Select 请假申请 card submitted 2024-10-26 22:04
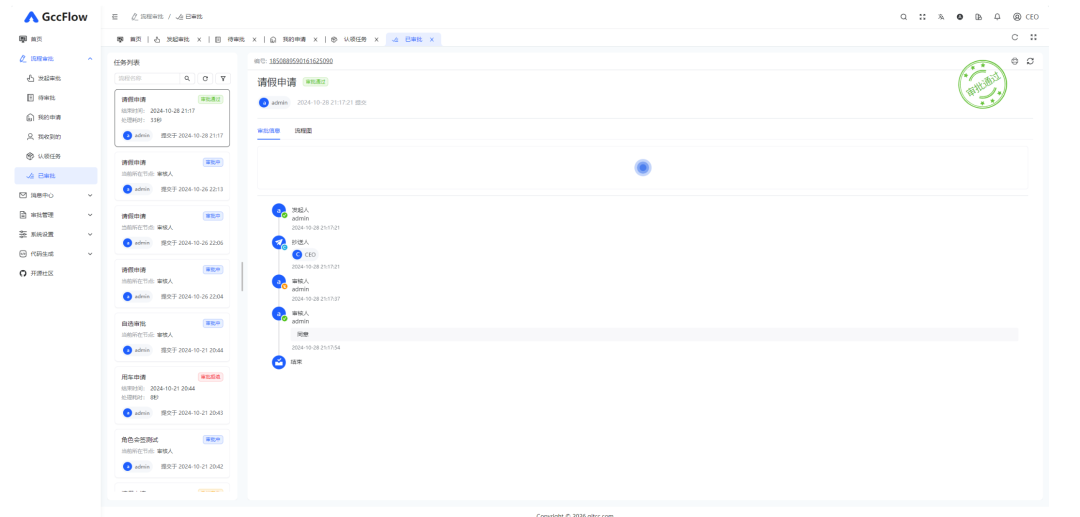 coord(172,283)
